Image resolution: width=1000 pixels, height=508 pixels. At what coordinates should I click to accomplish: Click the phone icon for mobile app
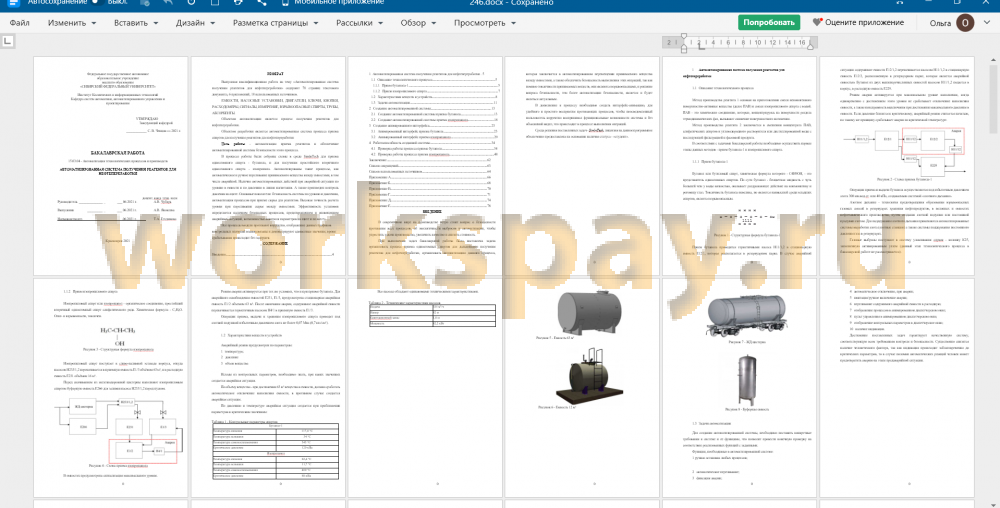coord(284,3)
